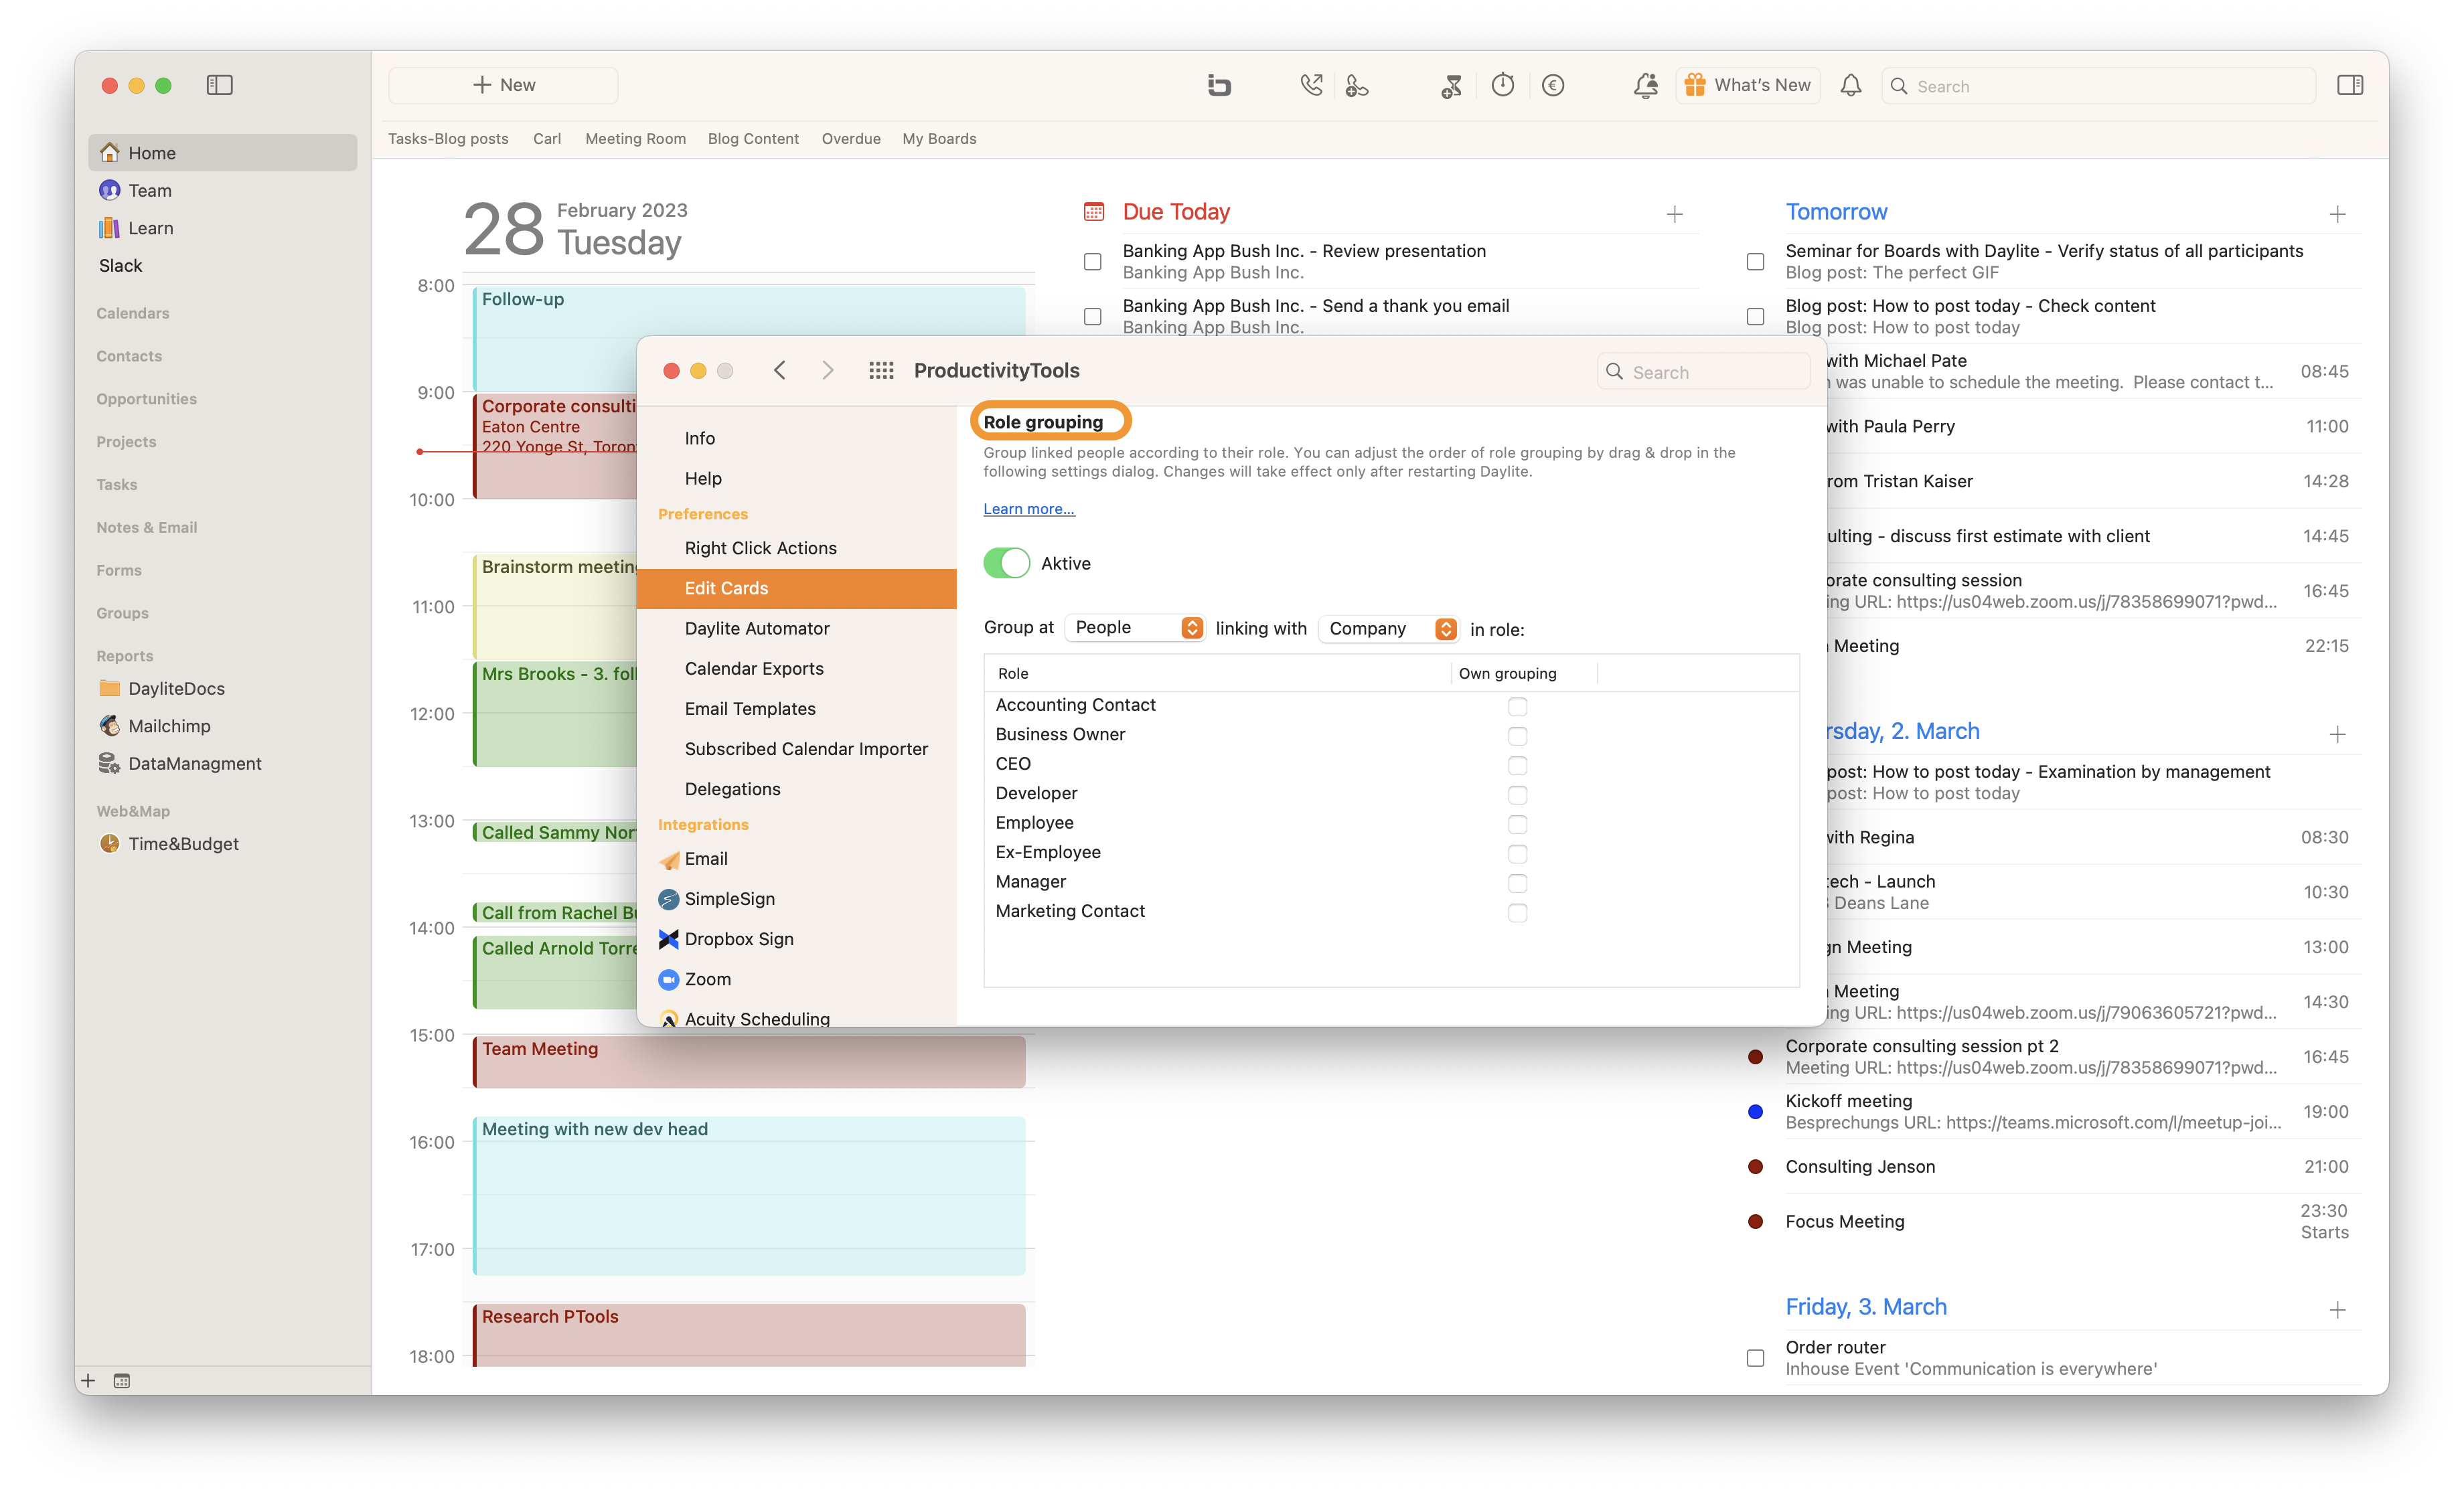This screenshot has width=2464, height=1494.
Task: Check own grouping for Business Owner
Action: pyautogui.click(x=1517, y=736)
